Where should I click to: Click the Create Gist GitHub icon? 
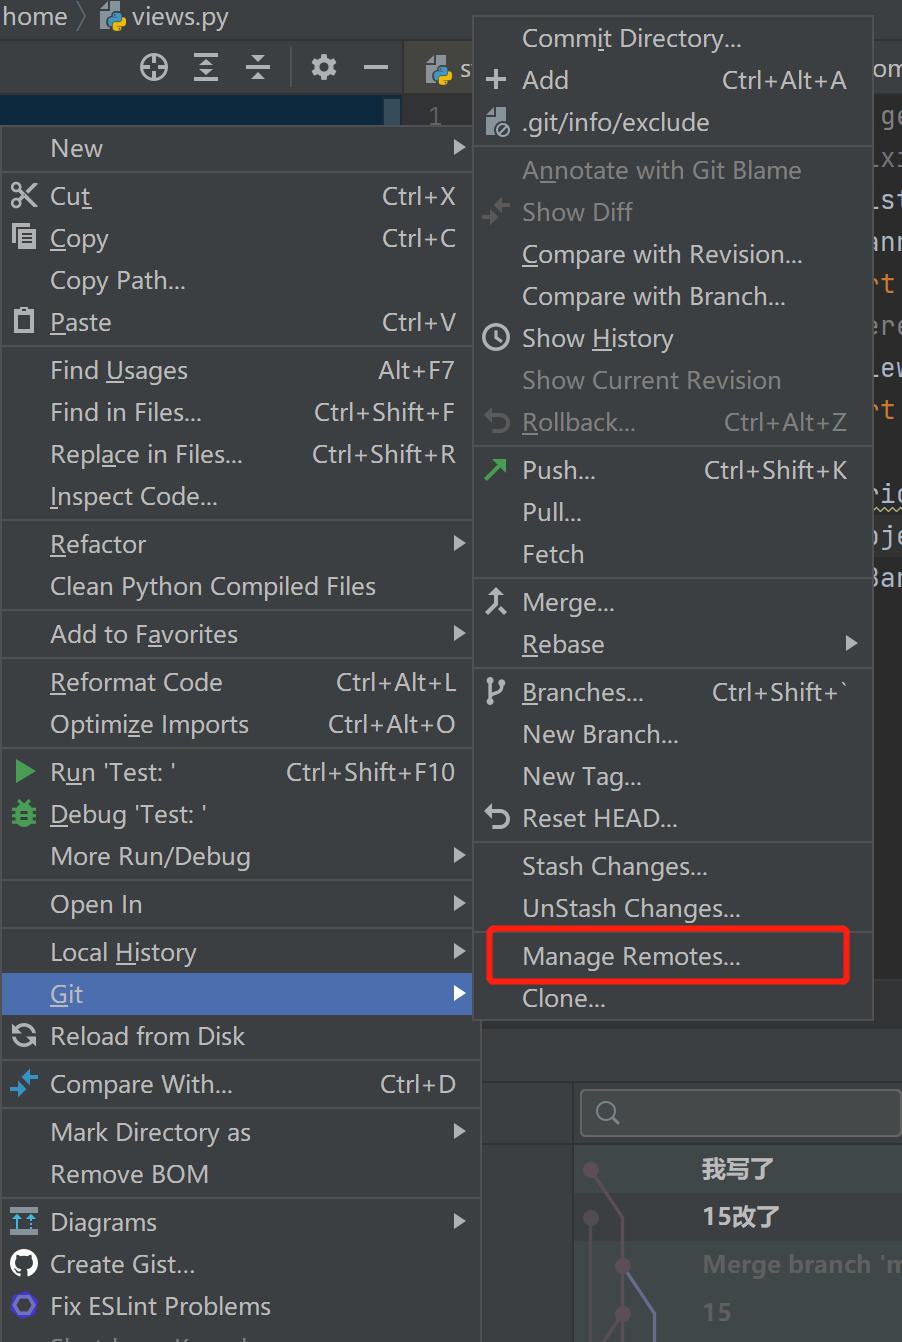coord(24,1264)
